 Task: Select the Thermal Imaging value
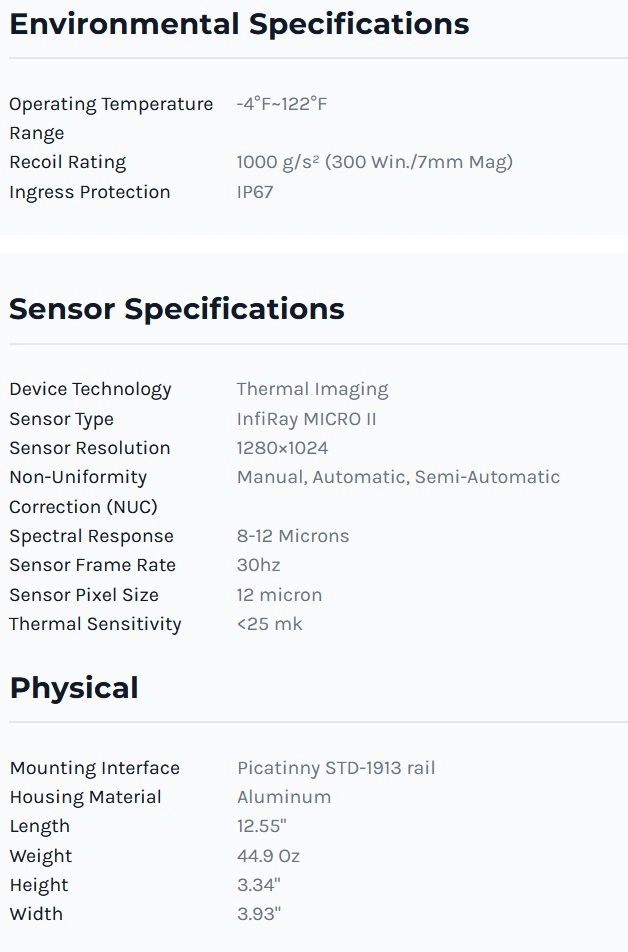[313, 389]
